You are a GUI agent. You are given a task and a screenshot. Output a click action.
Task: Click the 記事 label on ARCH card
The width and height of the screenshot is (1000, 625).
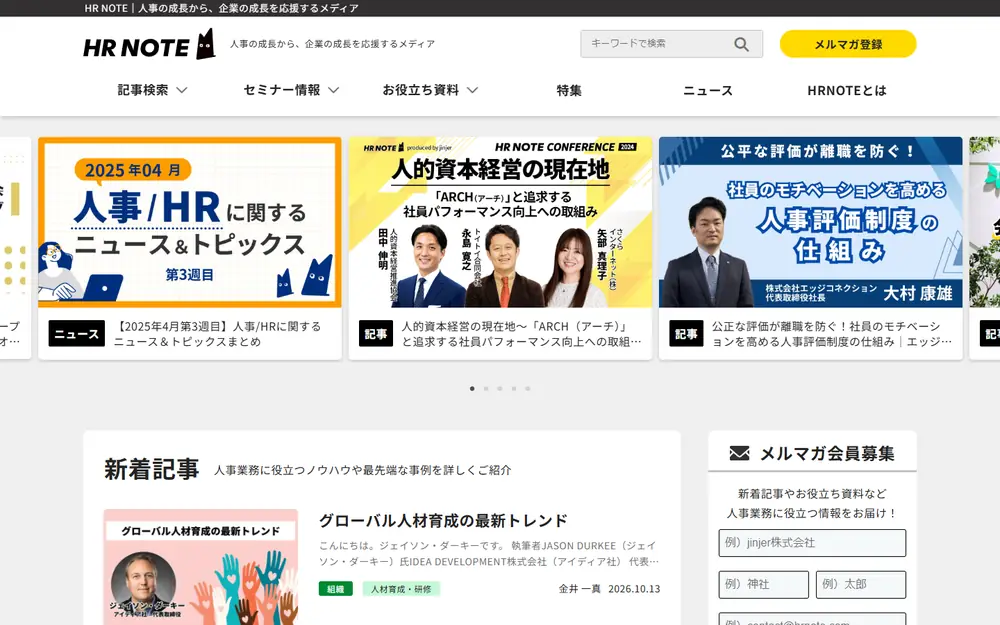376,334
